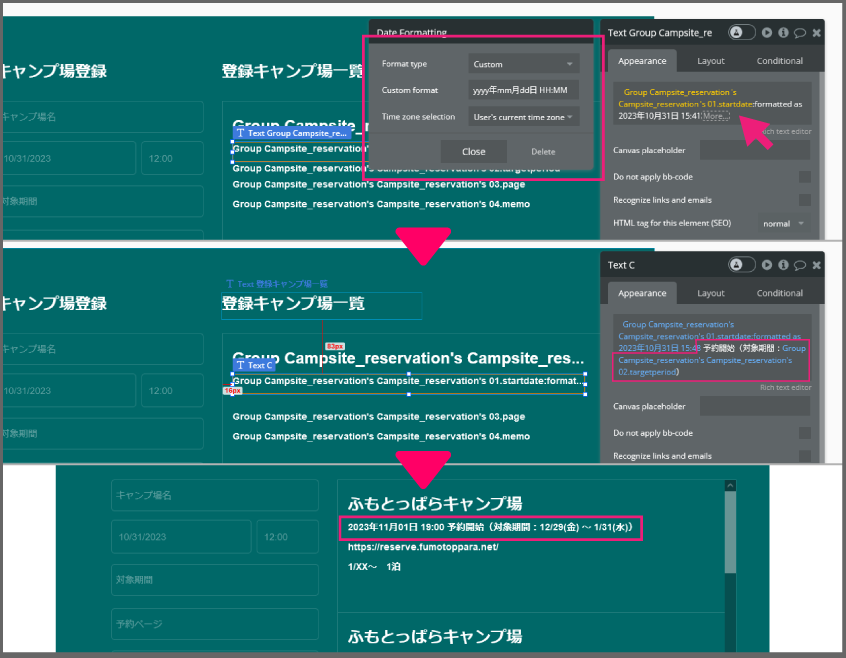Viewport: 846px width, 658px height.
Task: Toggle the lock switch in the Text C panel
Action: (741, 264)
